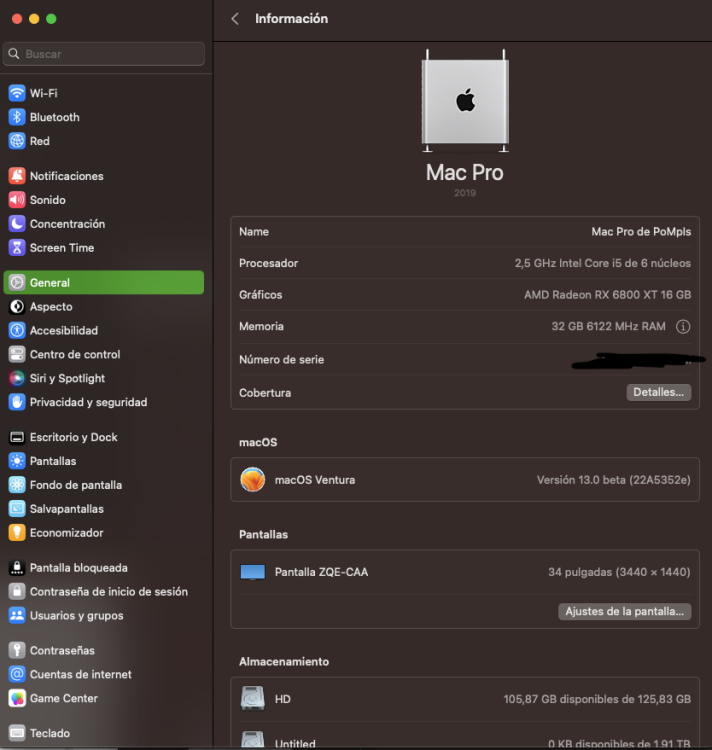The width and height of the screenshot is (712, 750).
Task: Open Privacidad y seguridad hand icon
Action: (x=17, y=402)
